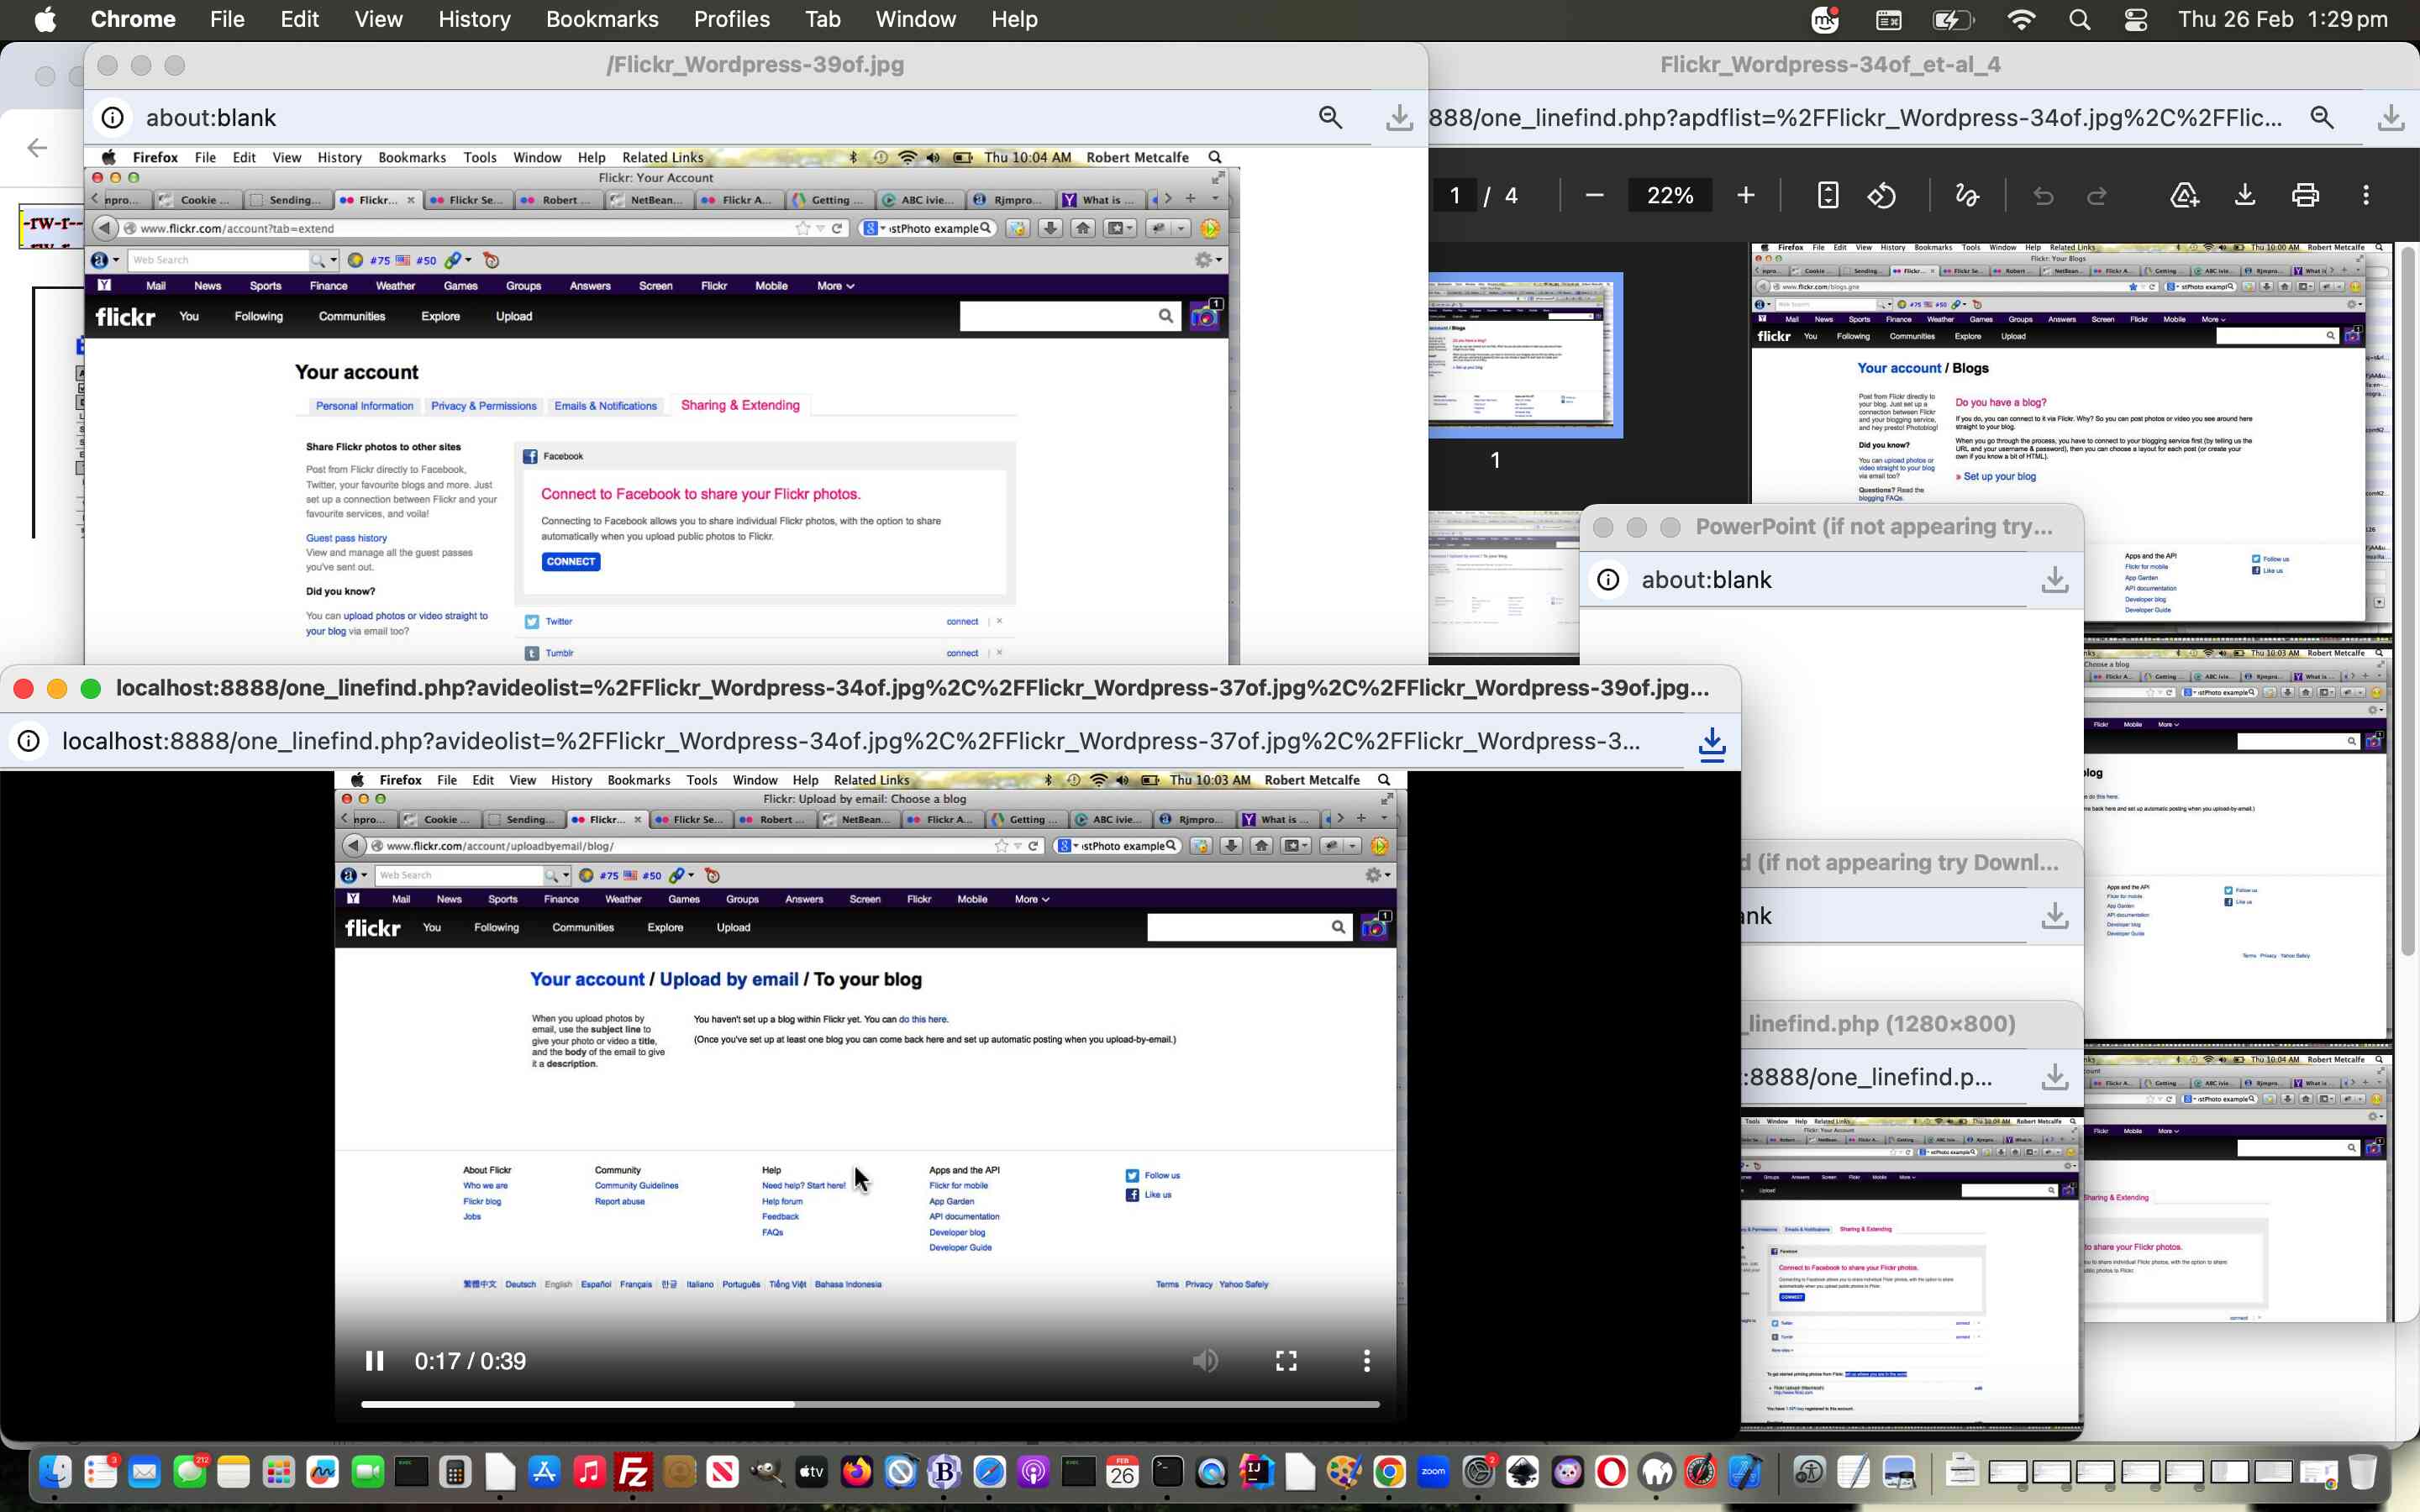Mute the video's audio
Screen dimensions: 2420x1512
point(1206,1360)
